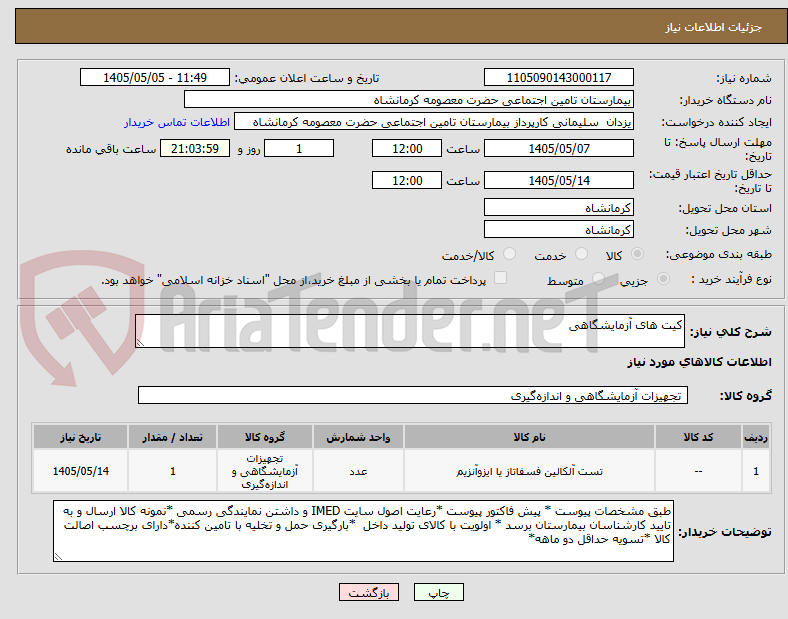The image size is (788, 619).
Task: Click the remaining time countdown field
Action: pos(194,149)
